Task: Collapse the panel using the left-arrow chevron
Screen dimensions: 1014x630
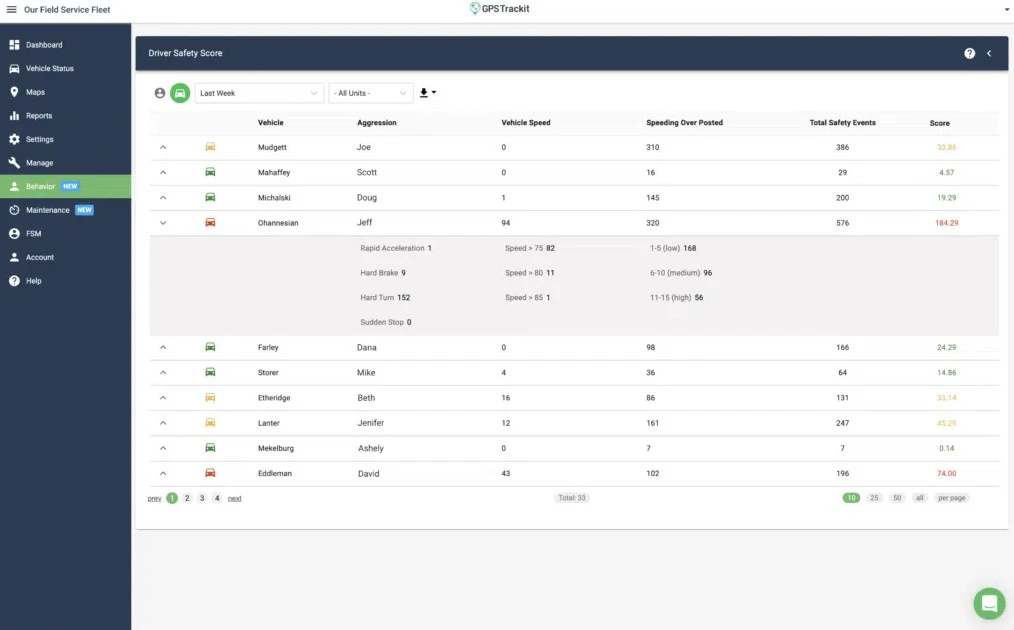Action: pyautogui.click(x=988, y=52)
